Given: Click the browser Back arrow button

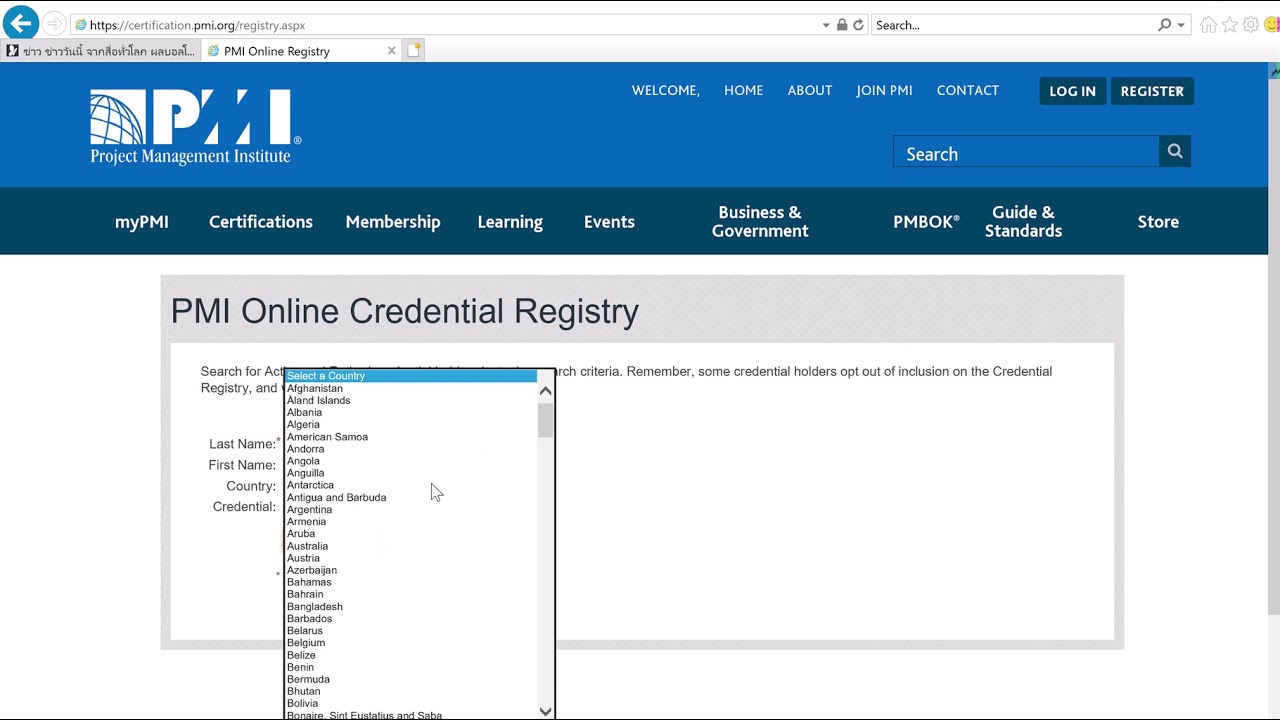Looking at the screenshot, I should [x=20, y=23].
